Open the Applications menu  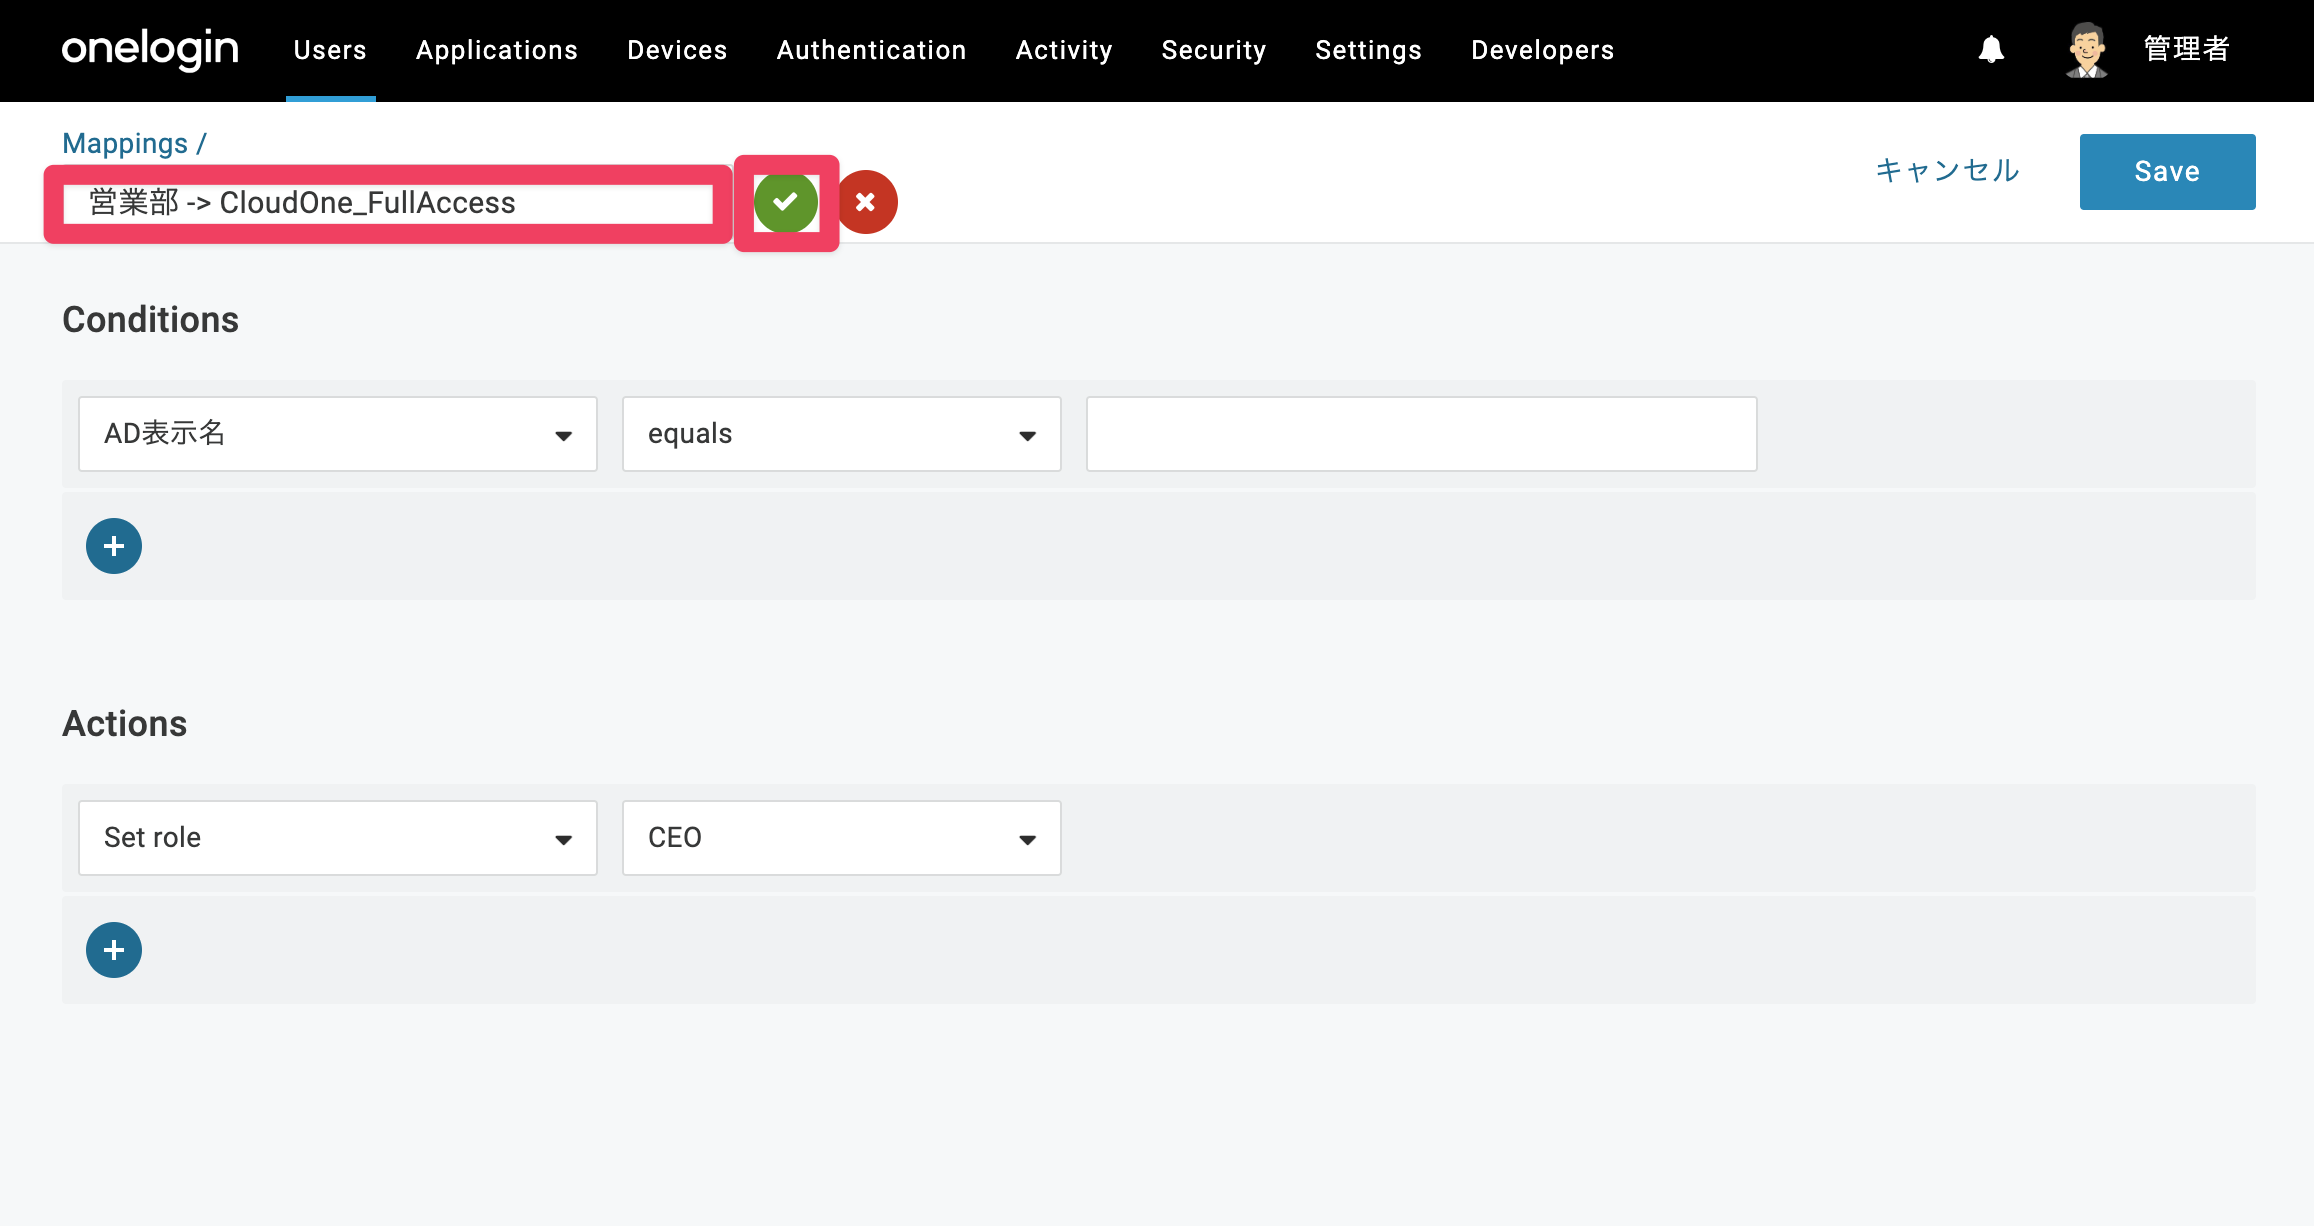497,50
